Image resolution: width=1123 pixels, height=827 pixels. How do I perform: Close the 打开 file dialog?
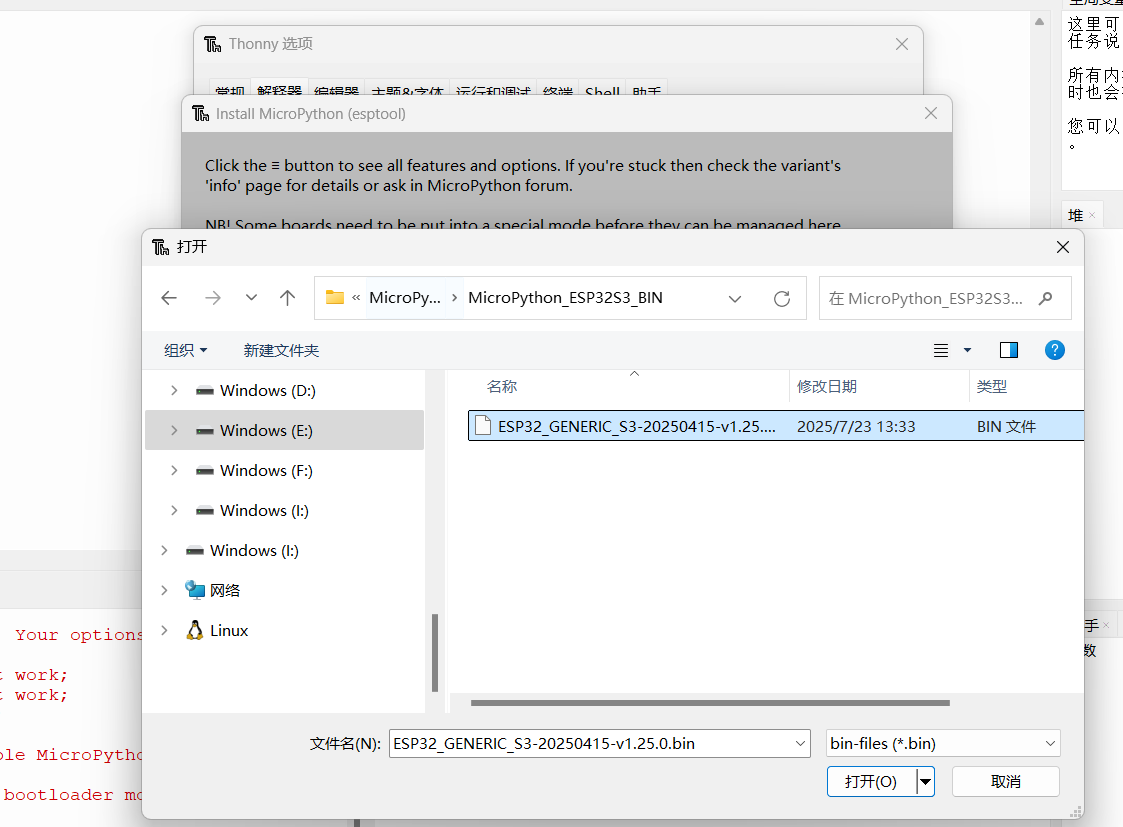pyautogui.click(x=1063, y=247)
